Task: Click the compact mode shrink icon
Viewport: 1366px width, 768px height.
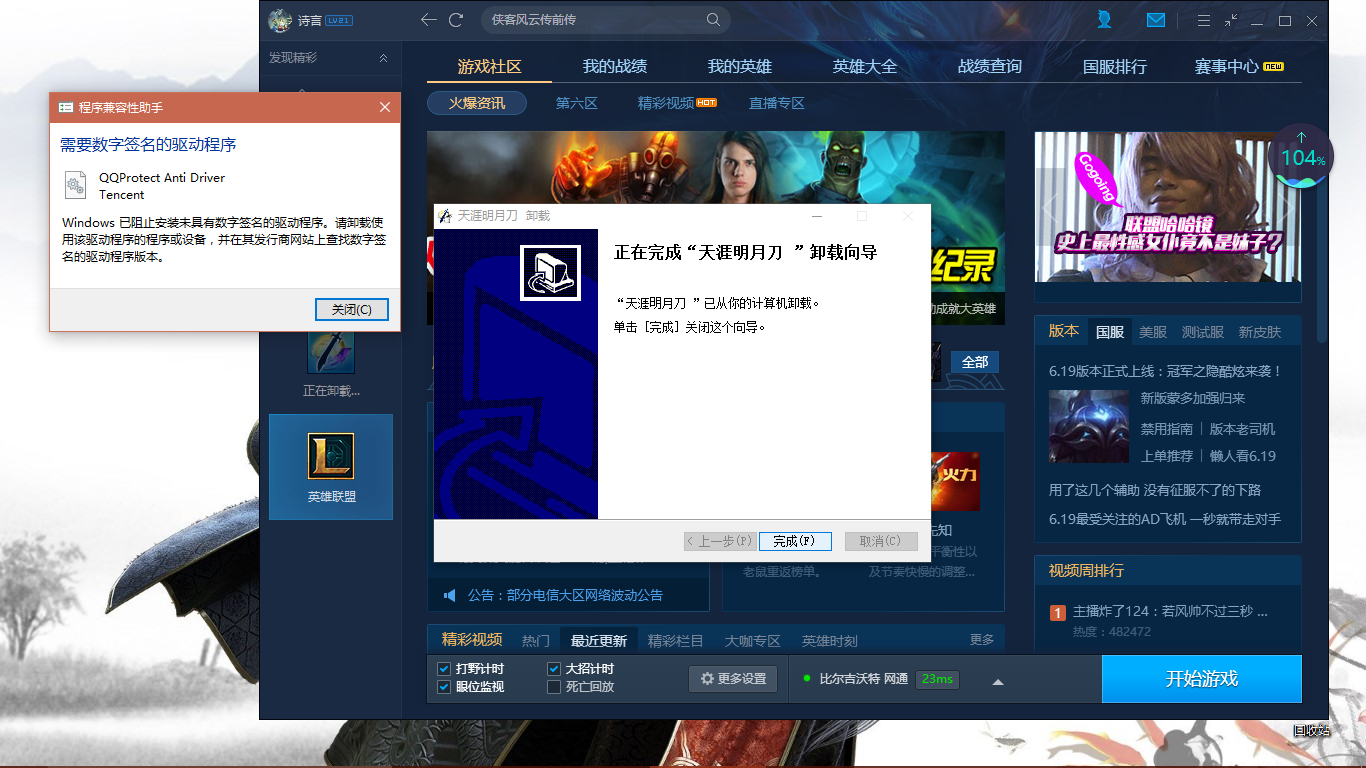Action: pos(1231,20)
